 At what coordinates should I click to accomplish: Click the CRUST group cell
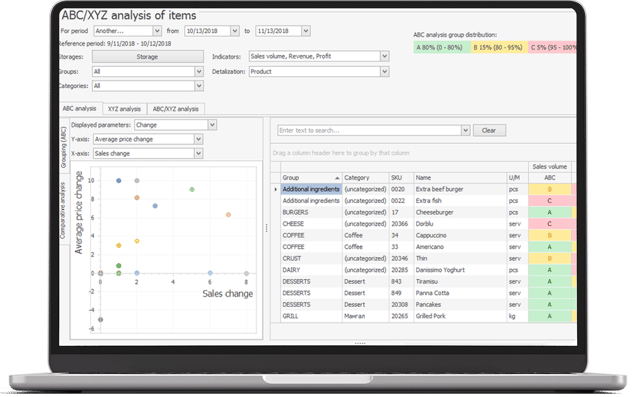[311, 259]
